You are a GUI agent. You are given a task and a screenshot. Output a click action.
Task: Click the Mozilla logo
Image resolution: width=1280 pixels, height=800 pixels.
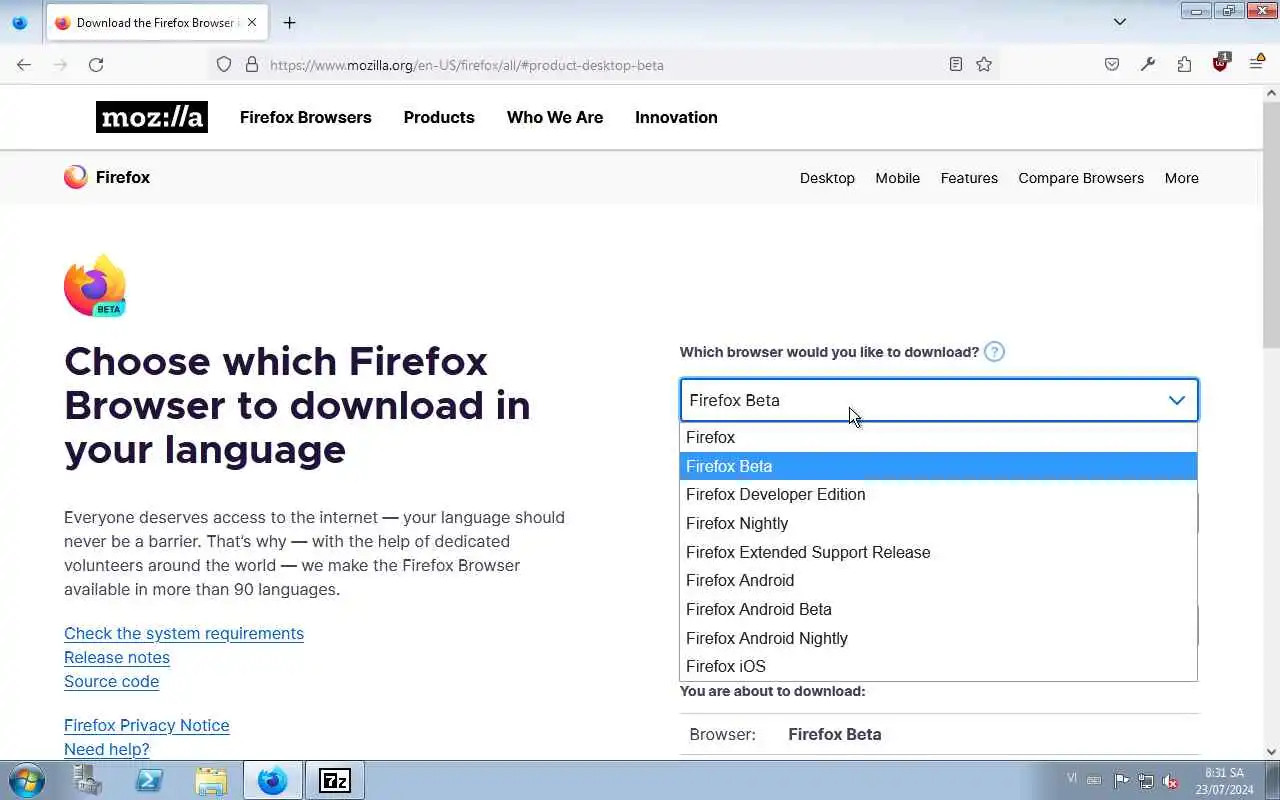(152, 117)
